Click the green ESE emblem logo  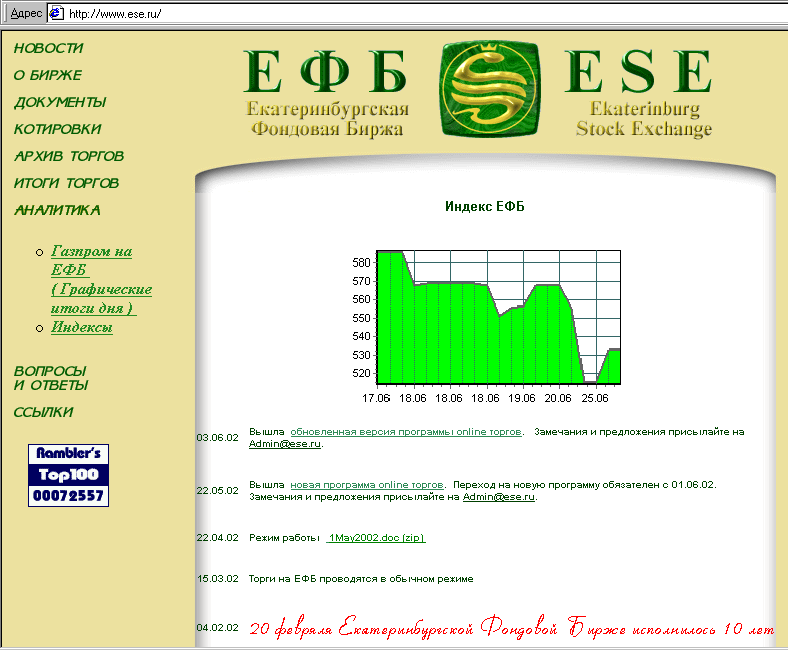pyautogui.click(x=490, y=89)
